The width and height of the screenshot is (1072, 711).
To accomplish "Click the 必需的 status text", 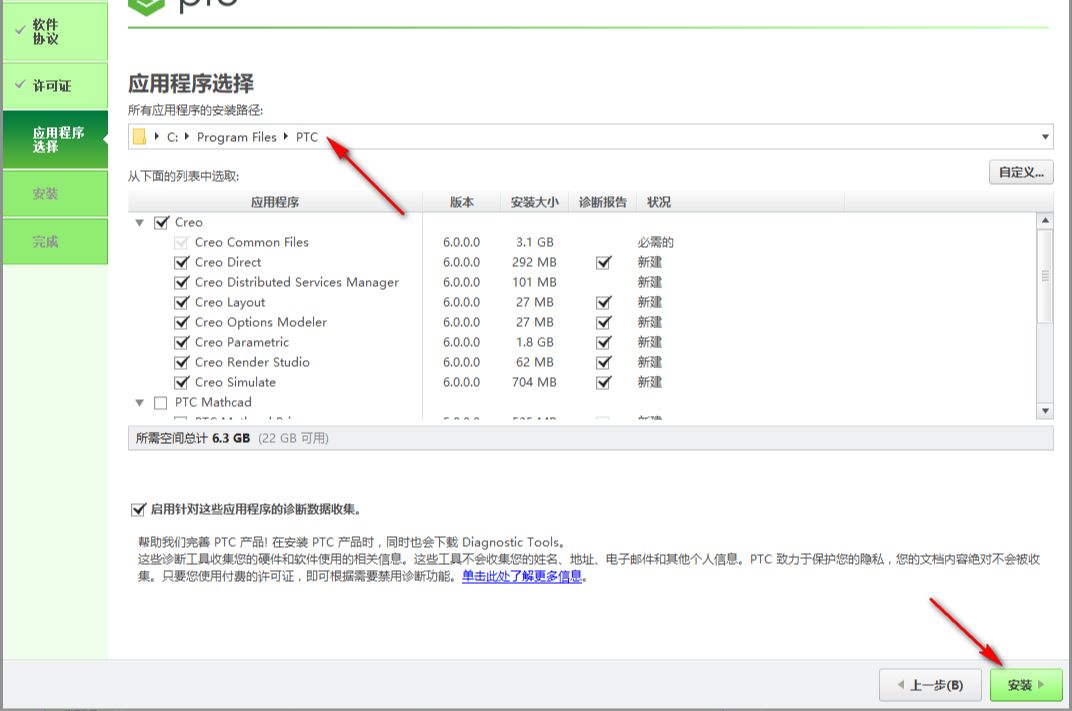I will [x=655, y=243].
